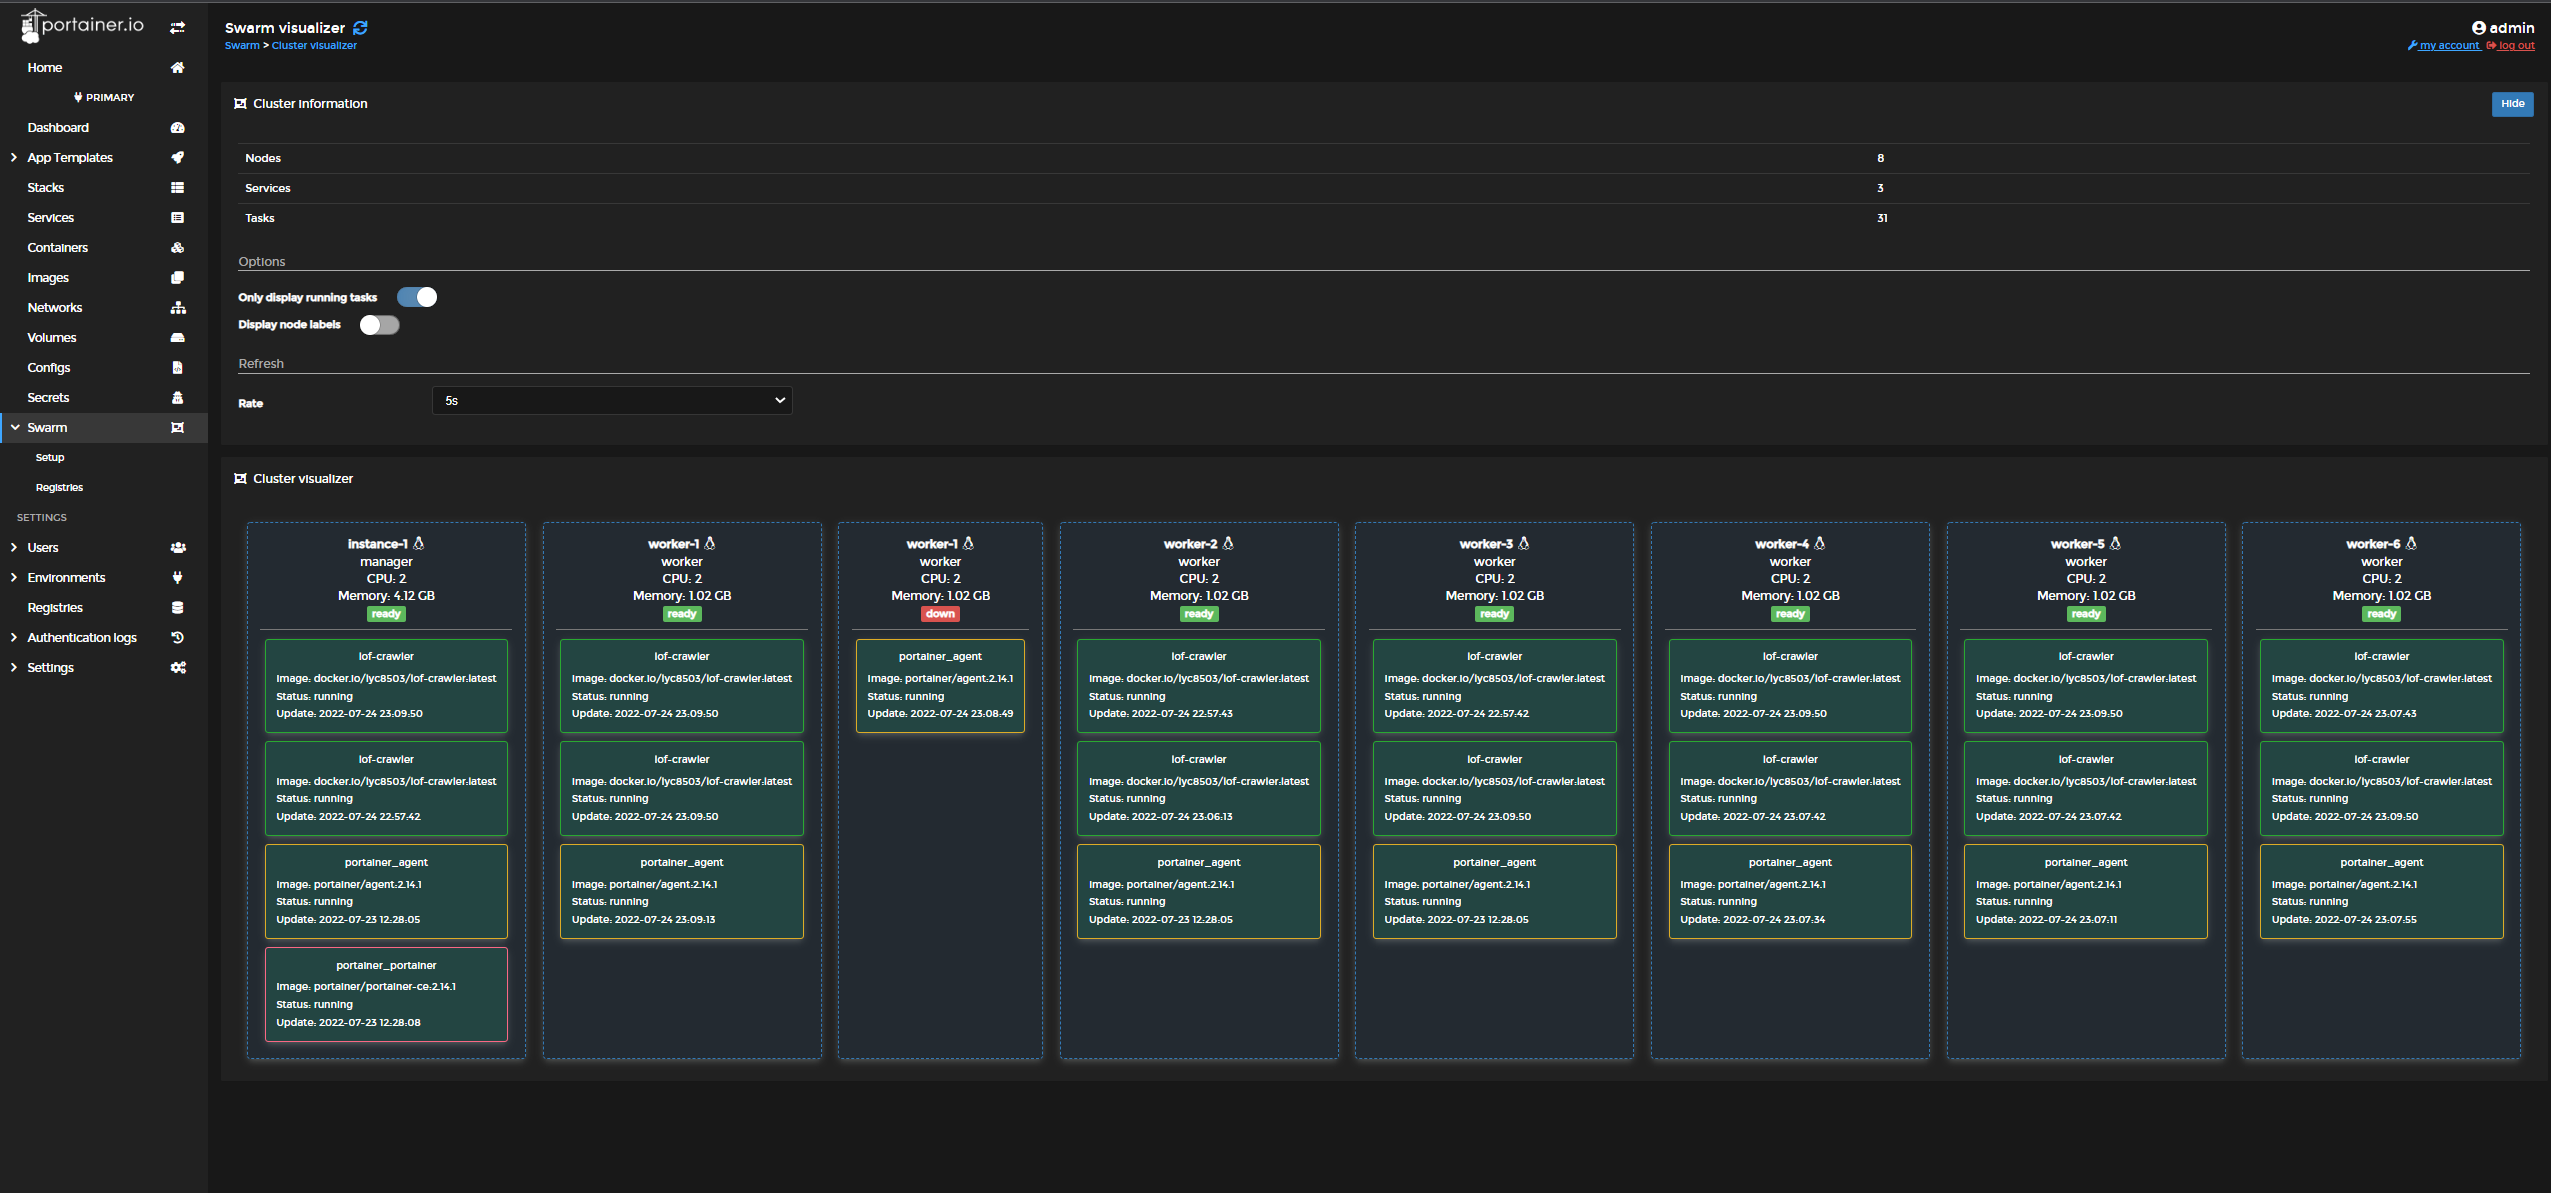
Task: Click the Swarm cluster icon in sidebar
Action: click(177, 428)
